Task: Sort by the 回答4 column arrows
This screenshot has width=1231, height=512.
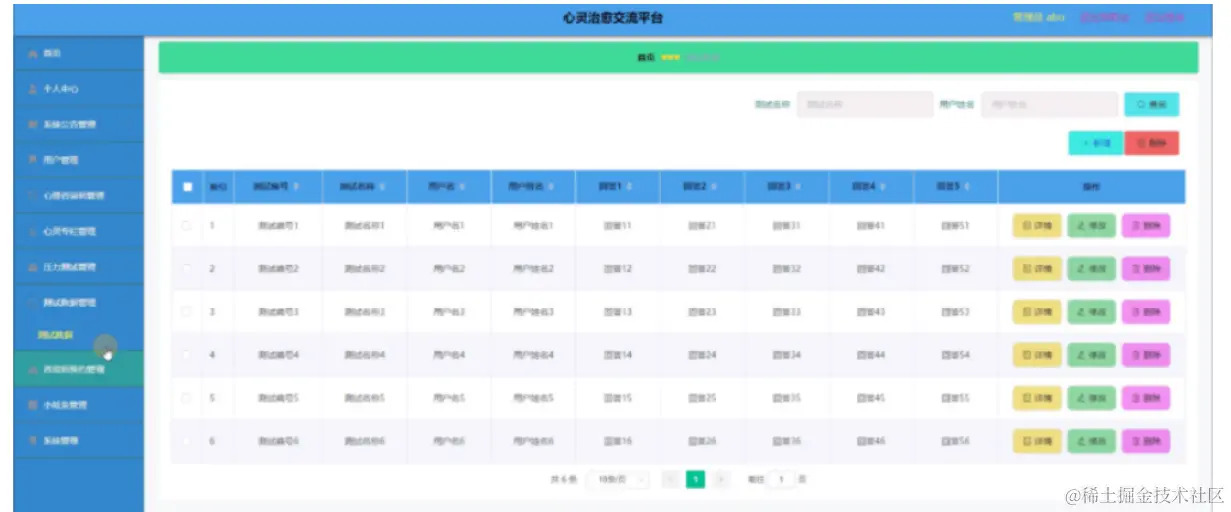Action: [x=881, y=186]
